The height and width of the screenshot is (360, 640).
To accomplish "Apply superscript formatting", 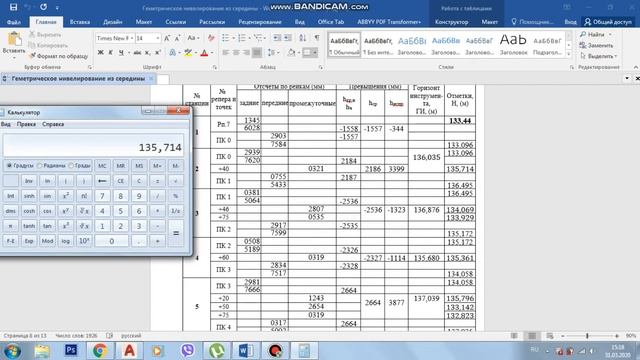I will [x=158, y=53].
